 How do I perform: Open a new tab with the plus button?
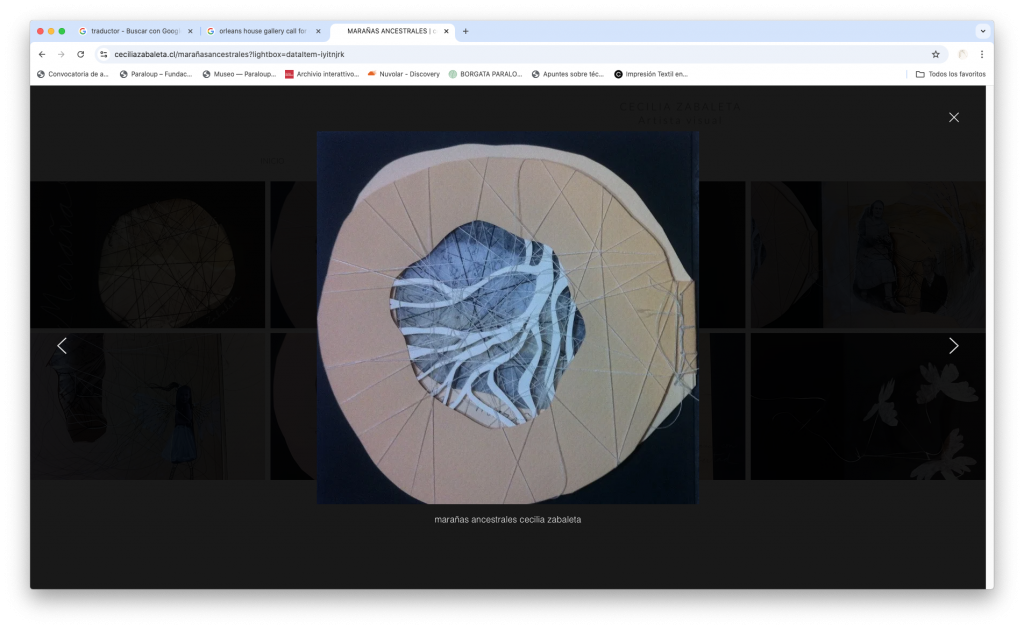pyautogui.click(x=466, y=31)
